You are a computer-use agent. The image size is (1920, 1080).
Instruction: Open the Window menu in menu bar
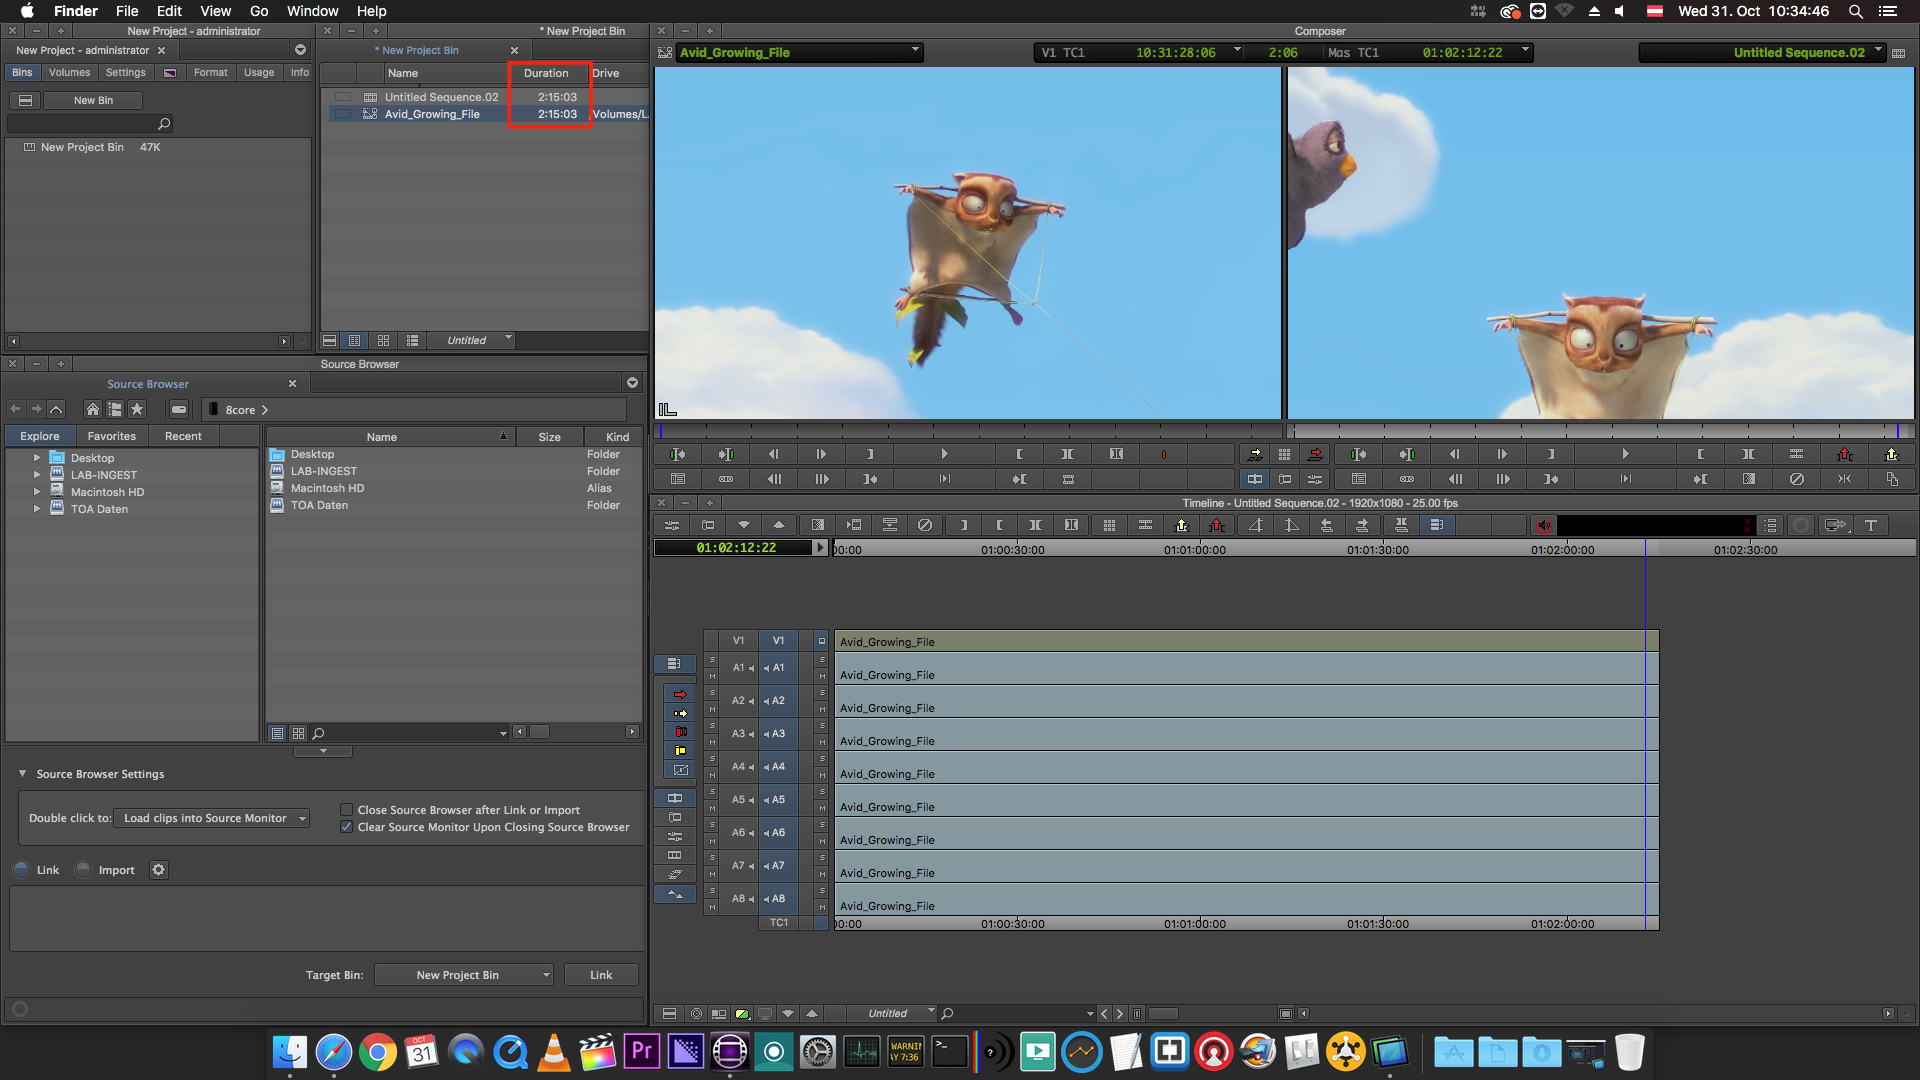click(312, 11)
